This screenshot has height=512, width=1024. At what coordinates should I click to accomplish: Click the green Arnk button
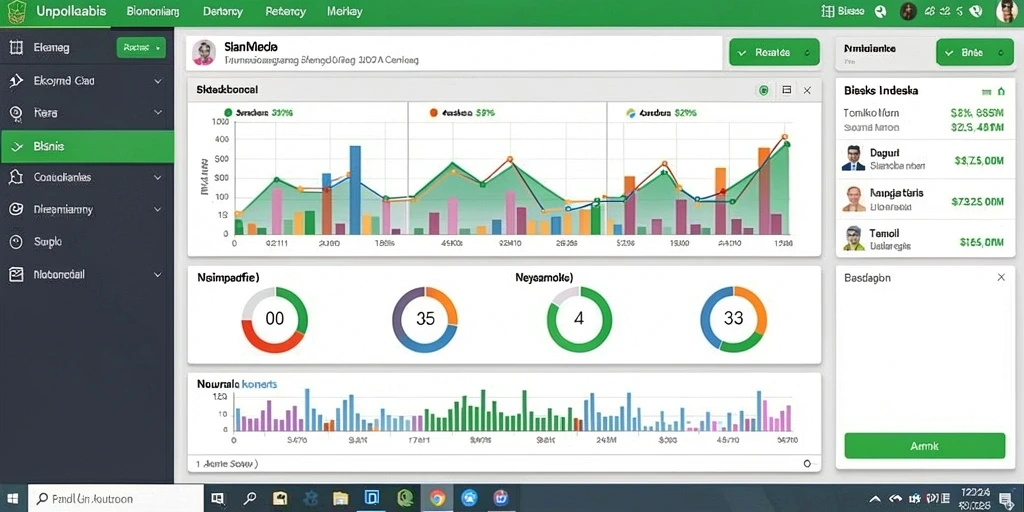tap(924, 446)
